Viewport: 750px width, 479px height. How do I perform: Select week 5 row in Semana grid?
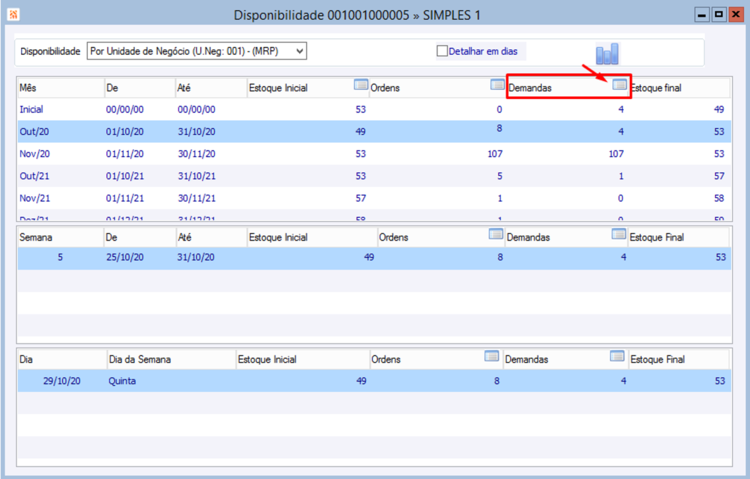click(x=374, y=257)
